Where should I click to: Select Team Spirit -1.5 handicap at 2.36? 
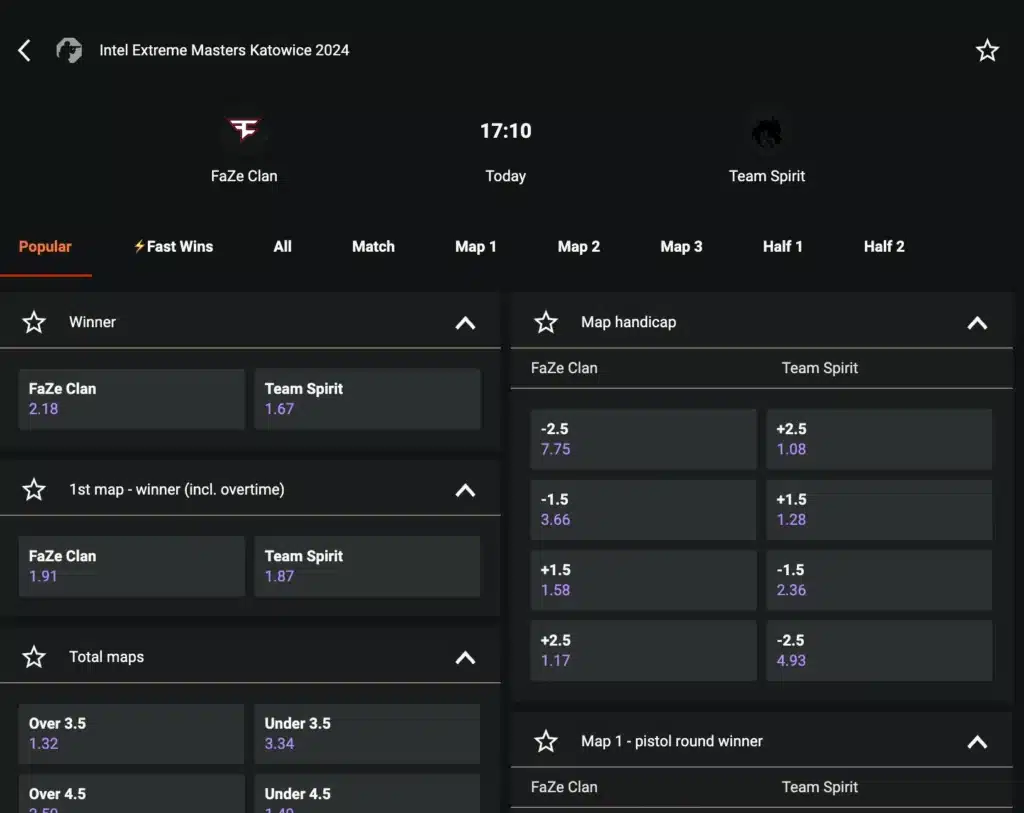[x=879, y=580]
